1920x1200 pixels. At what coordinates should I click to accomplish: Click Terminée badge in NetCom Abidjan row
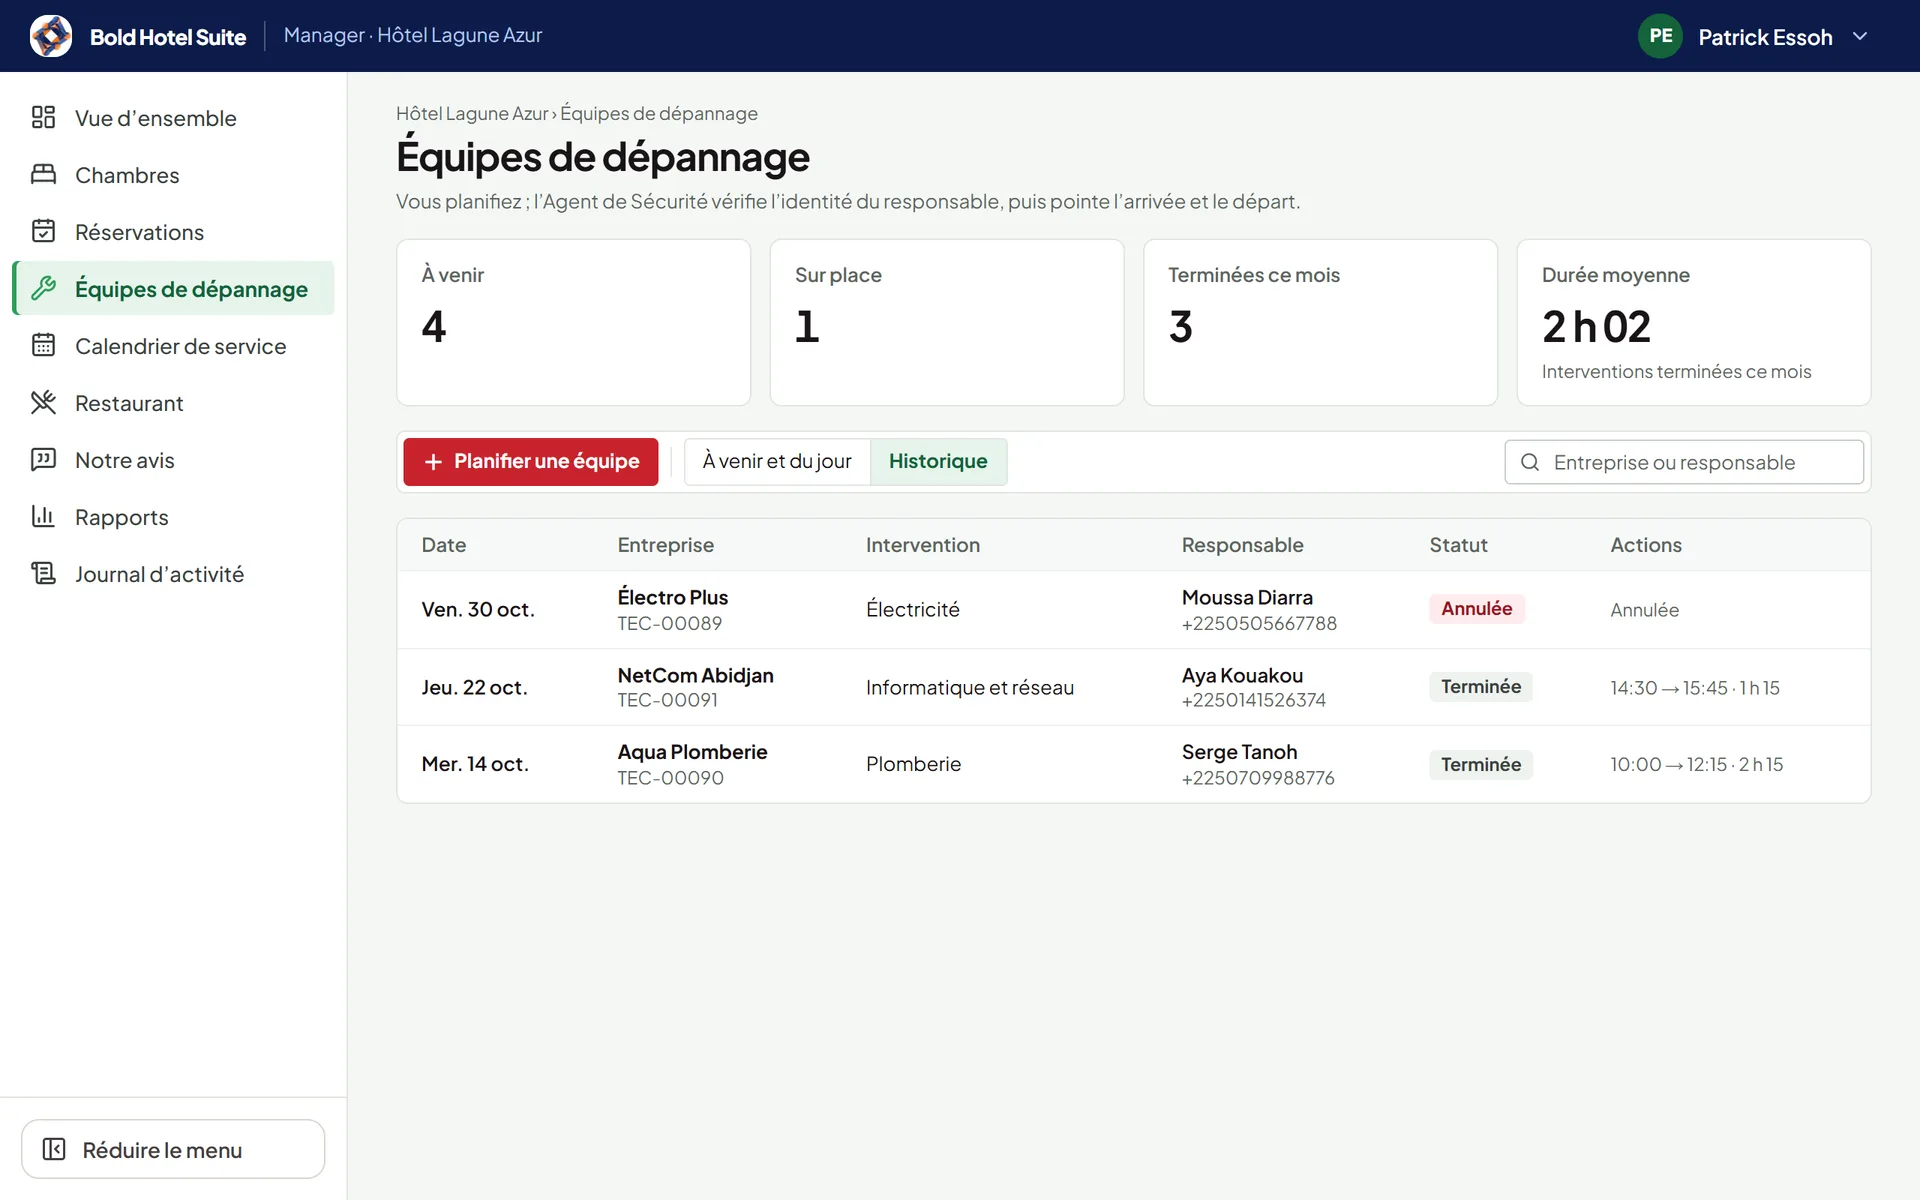[x=1481, y=687]
